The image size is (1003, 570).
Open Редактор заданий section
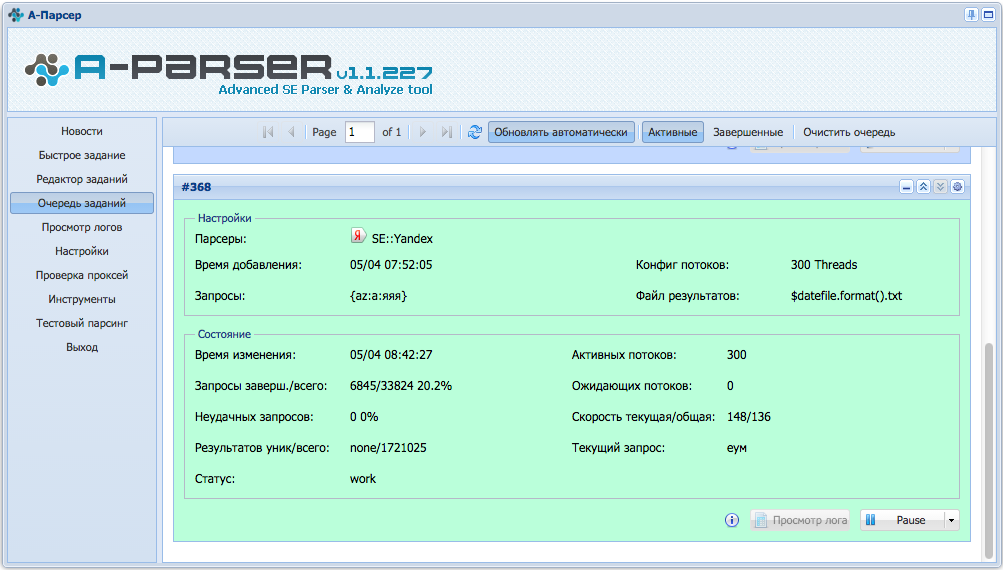(x=82, y=179)
